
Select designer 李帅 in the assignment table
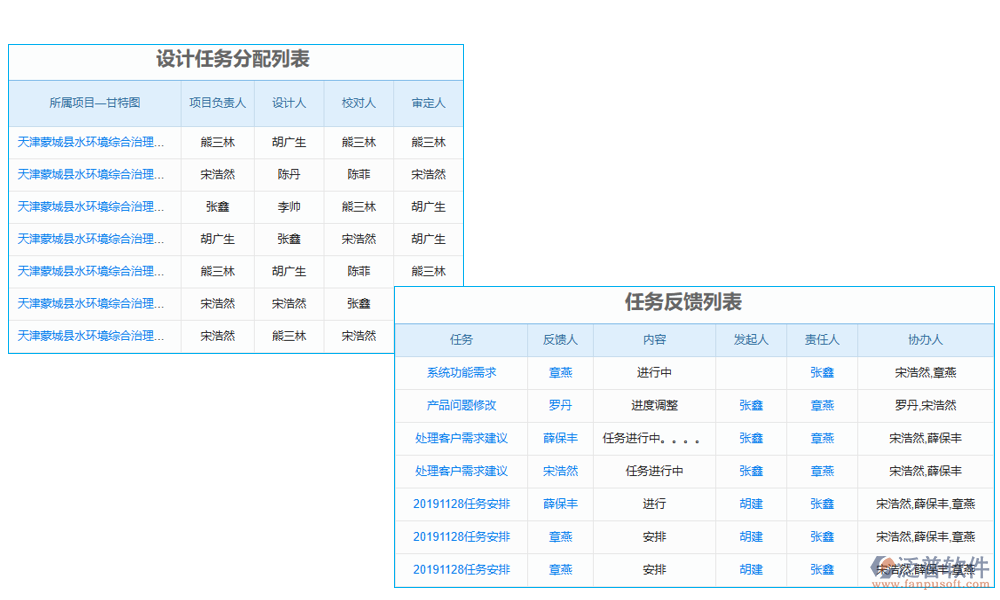tap(288, 206)
